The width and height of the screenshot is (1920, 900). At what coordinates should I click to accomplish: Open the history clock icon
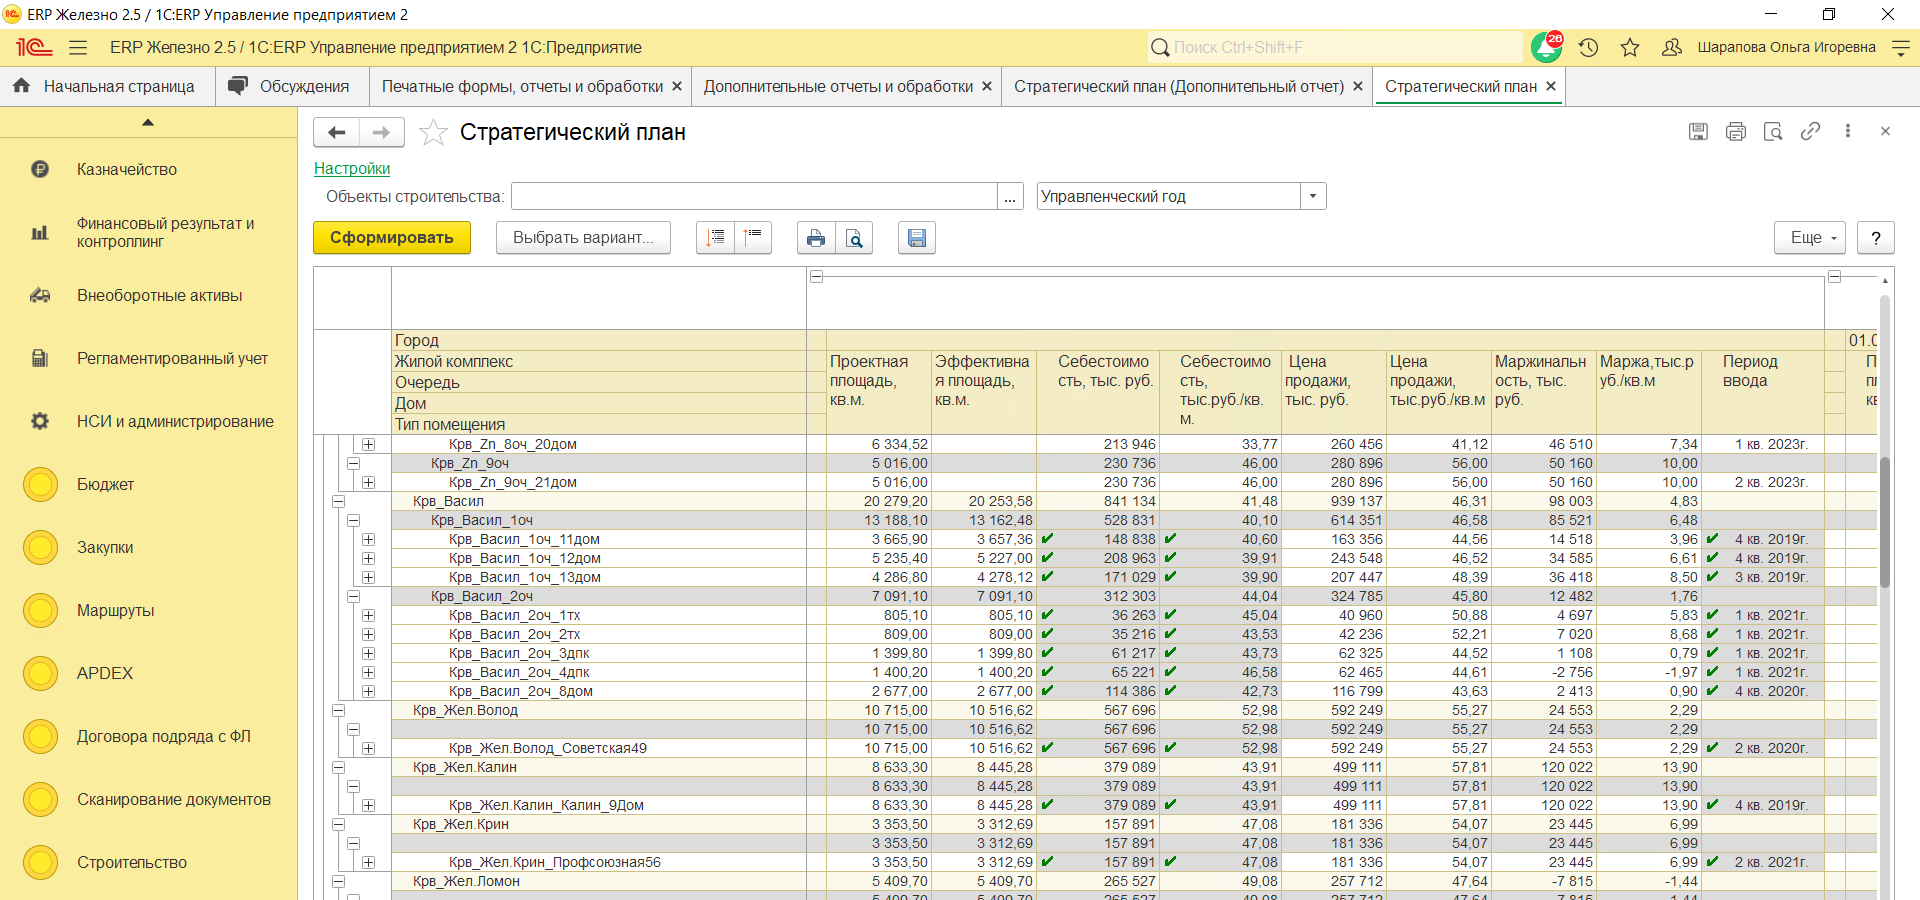coord(1589,47)
